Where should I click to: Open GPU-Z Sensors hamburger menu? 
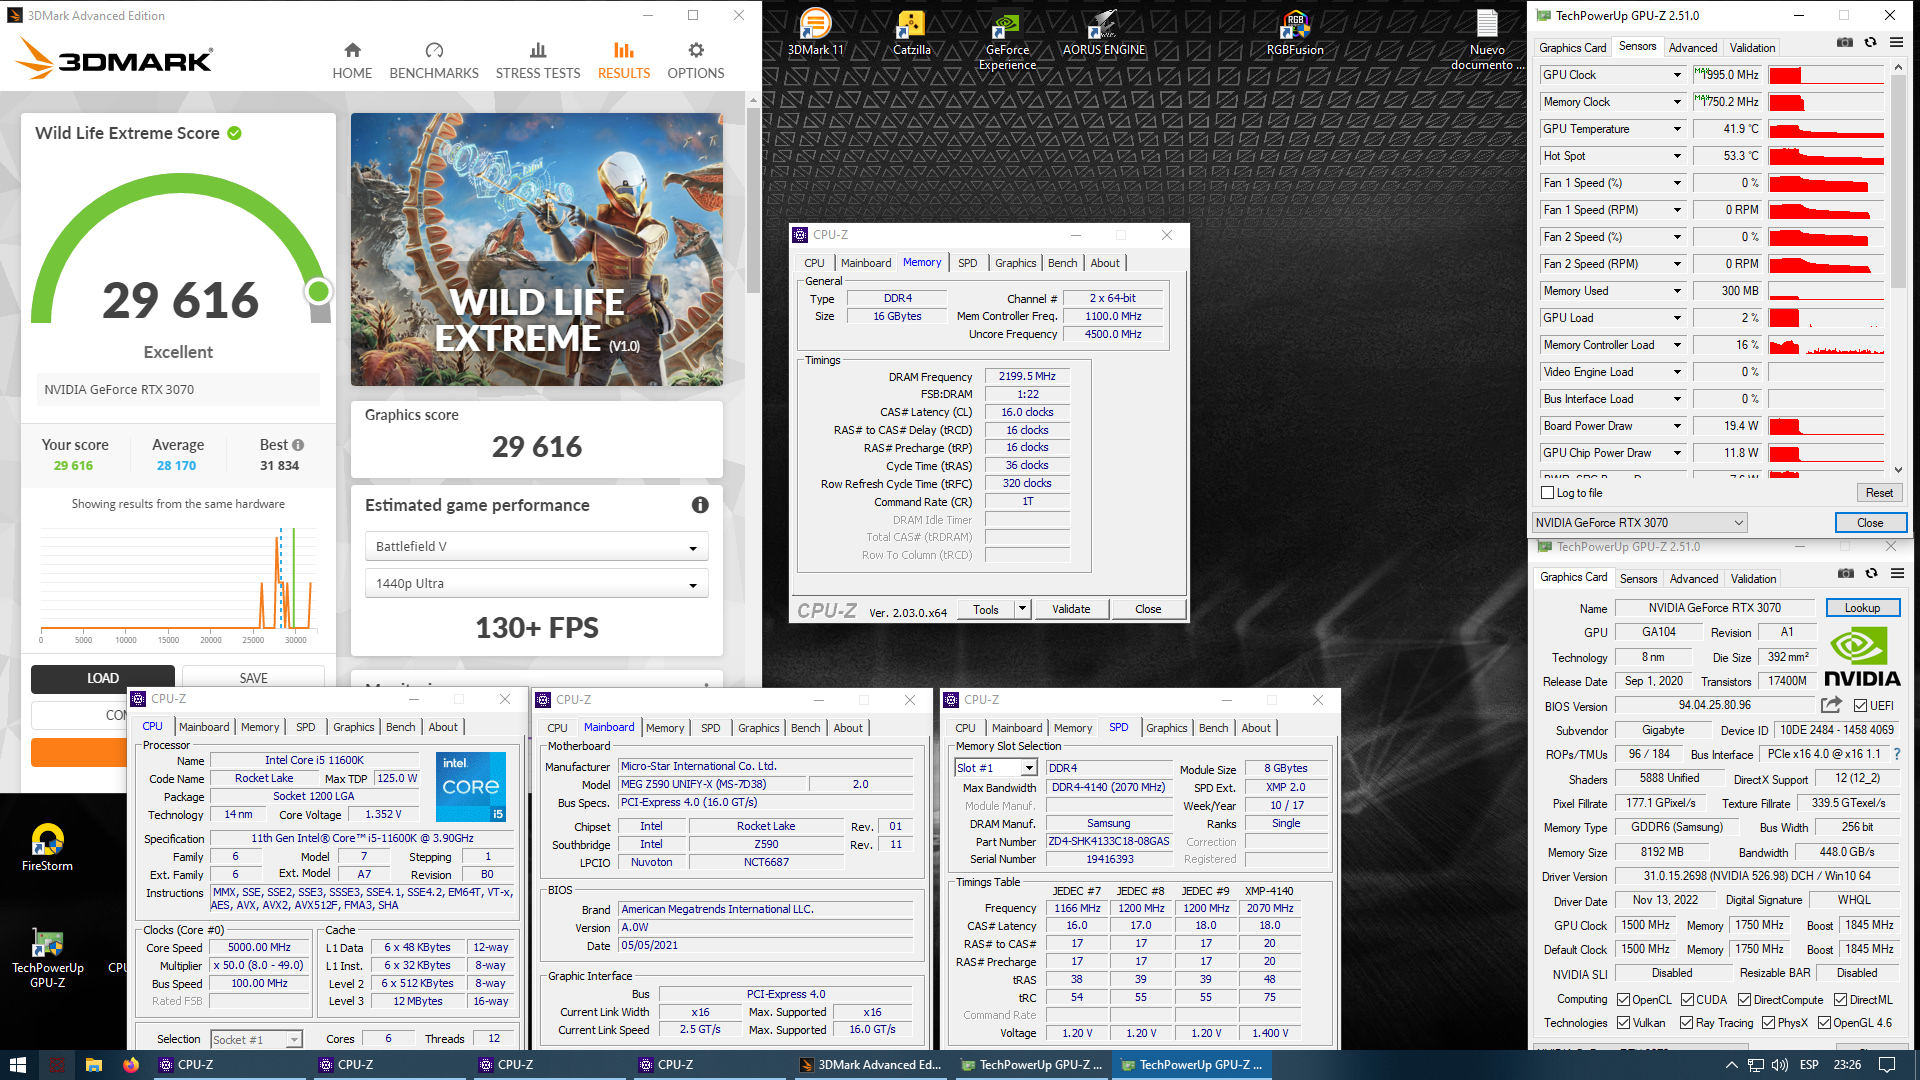[1896, 42]
